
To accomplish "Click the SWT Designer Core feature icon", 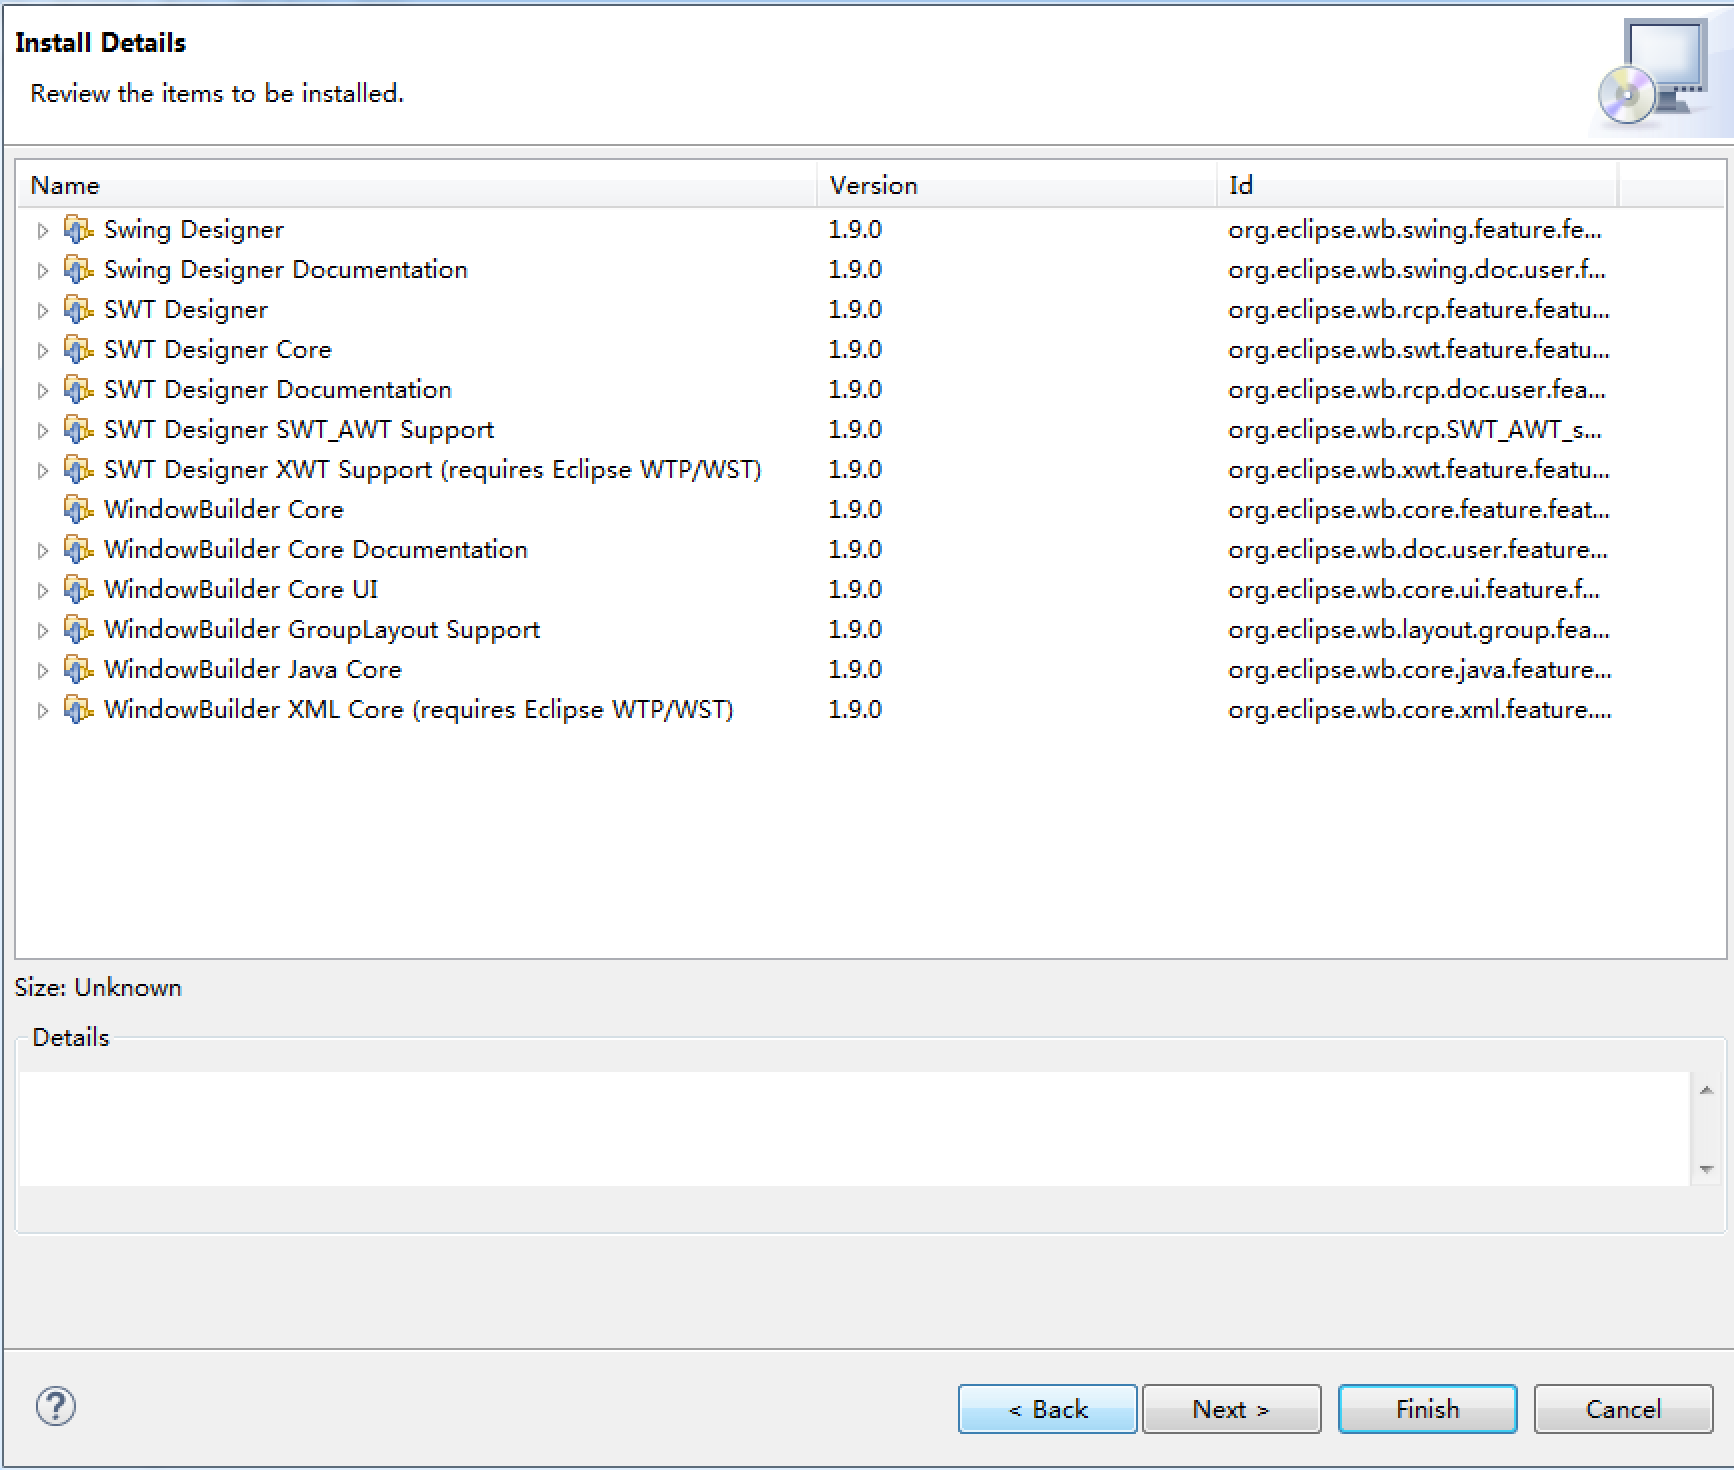I will click(x=78, y=350).
